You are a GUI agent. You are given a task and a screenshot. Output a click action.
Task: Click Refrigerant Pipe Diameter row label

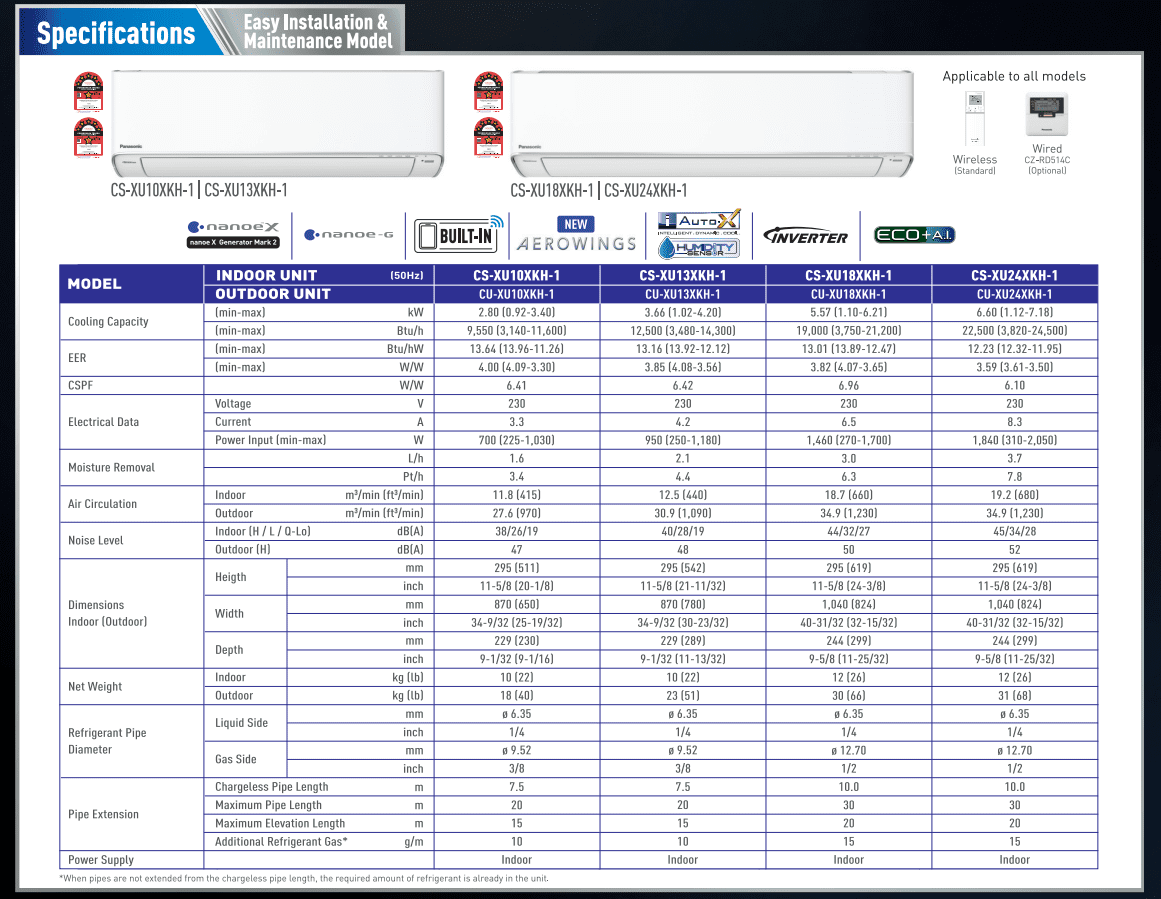click(x=107, y=741)
